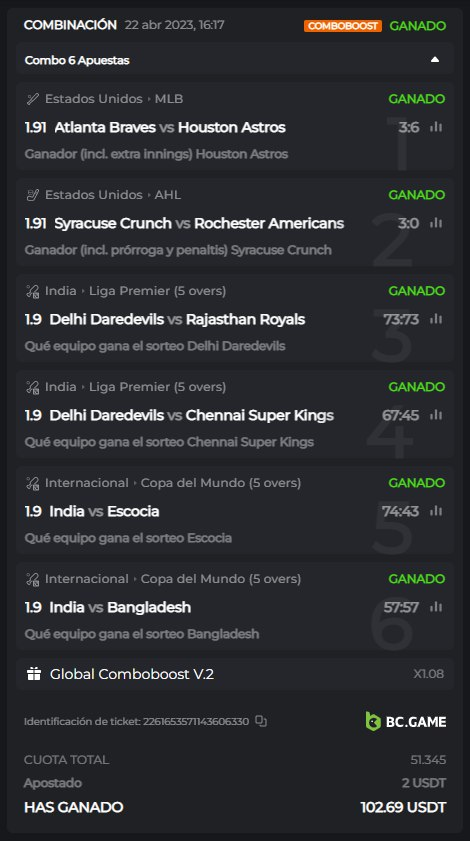This screenshot has width=470, height=841.
Task: Open stats icon for Syracuse Crunch match
Action: click(436, 223)
